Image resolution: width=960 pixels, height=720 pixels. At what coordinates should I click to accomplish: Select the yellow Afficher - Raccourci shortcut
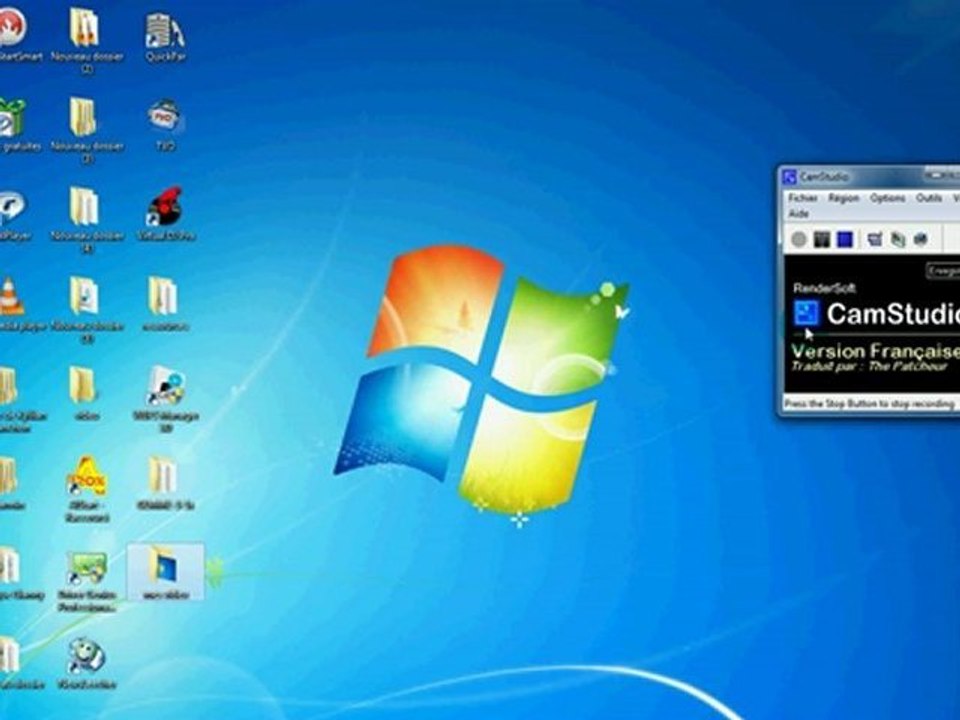click(x=87, y=489)
